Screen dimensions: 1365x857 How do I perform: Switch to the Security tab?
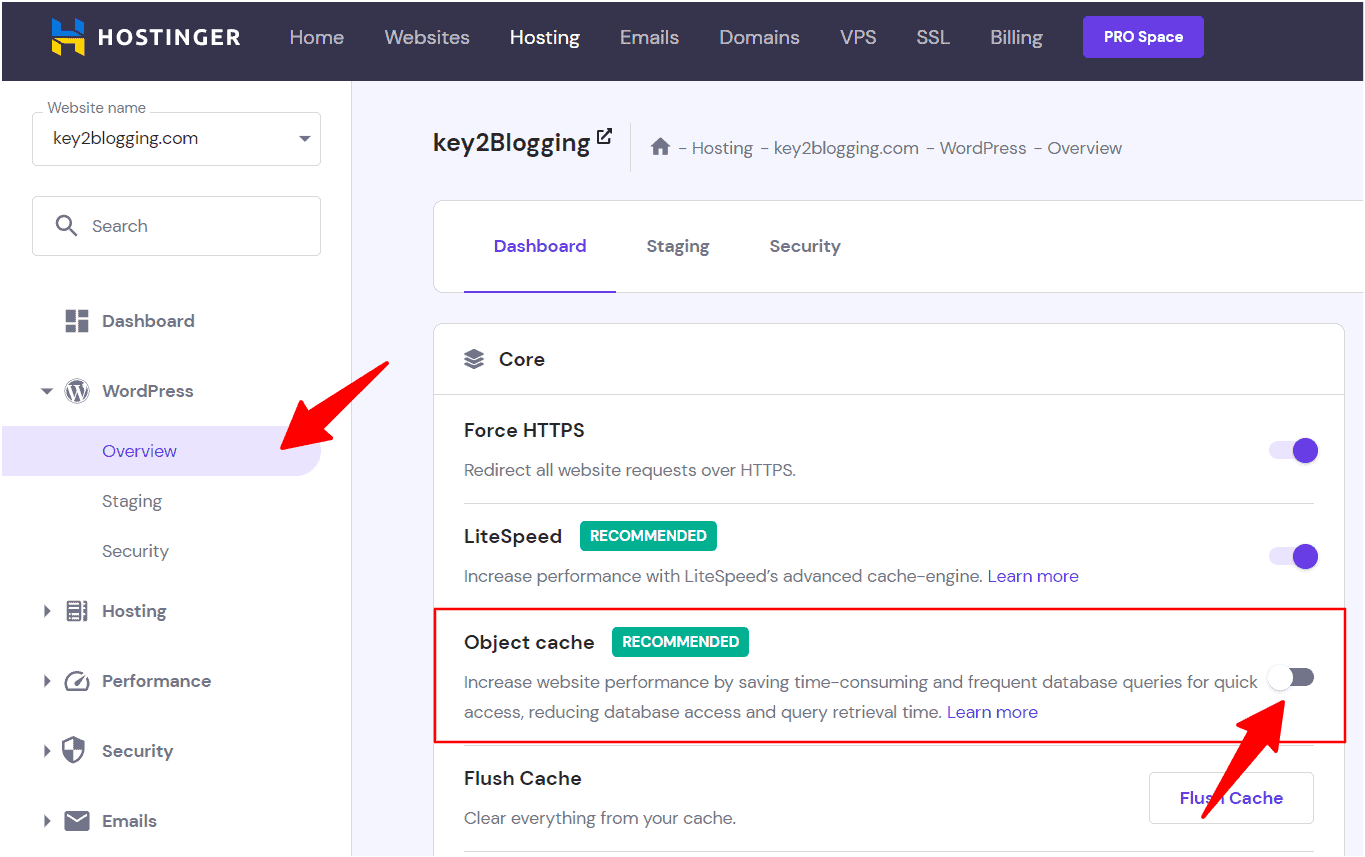tap(805, 246)
